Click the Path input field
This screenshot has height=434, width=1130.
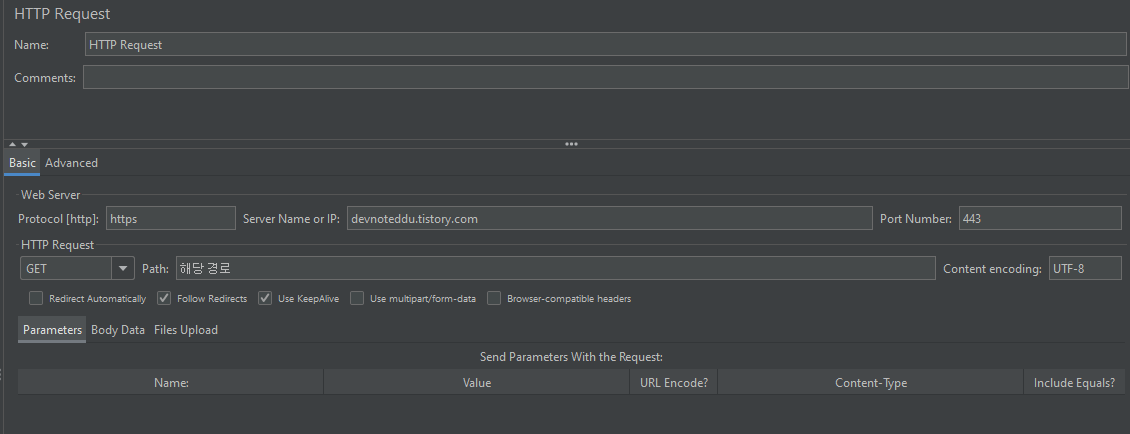point(555,269)
